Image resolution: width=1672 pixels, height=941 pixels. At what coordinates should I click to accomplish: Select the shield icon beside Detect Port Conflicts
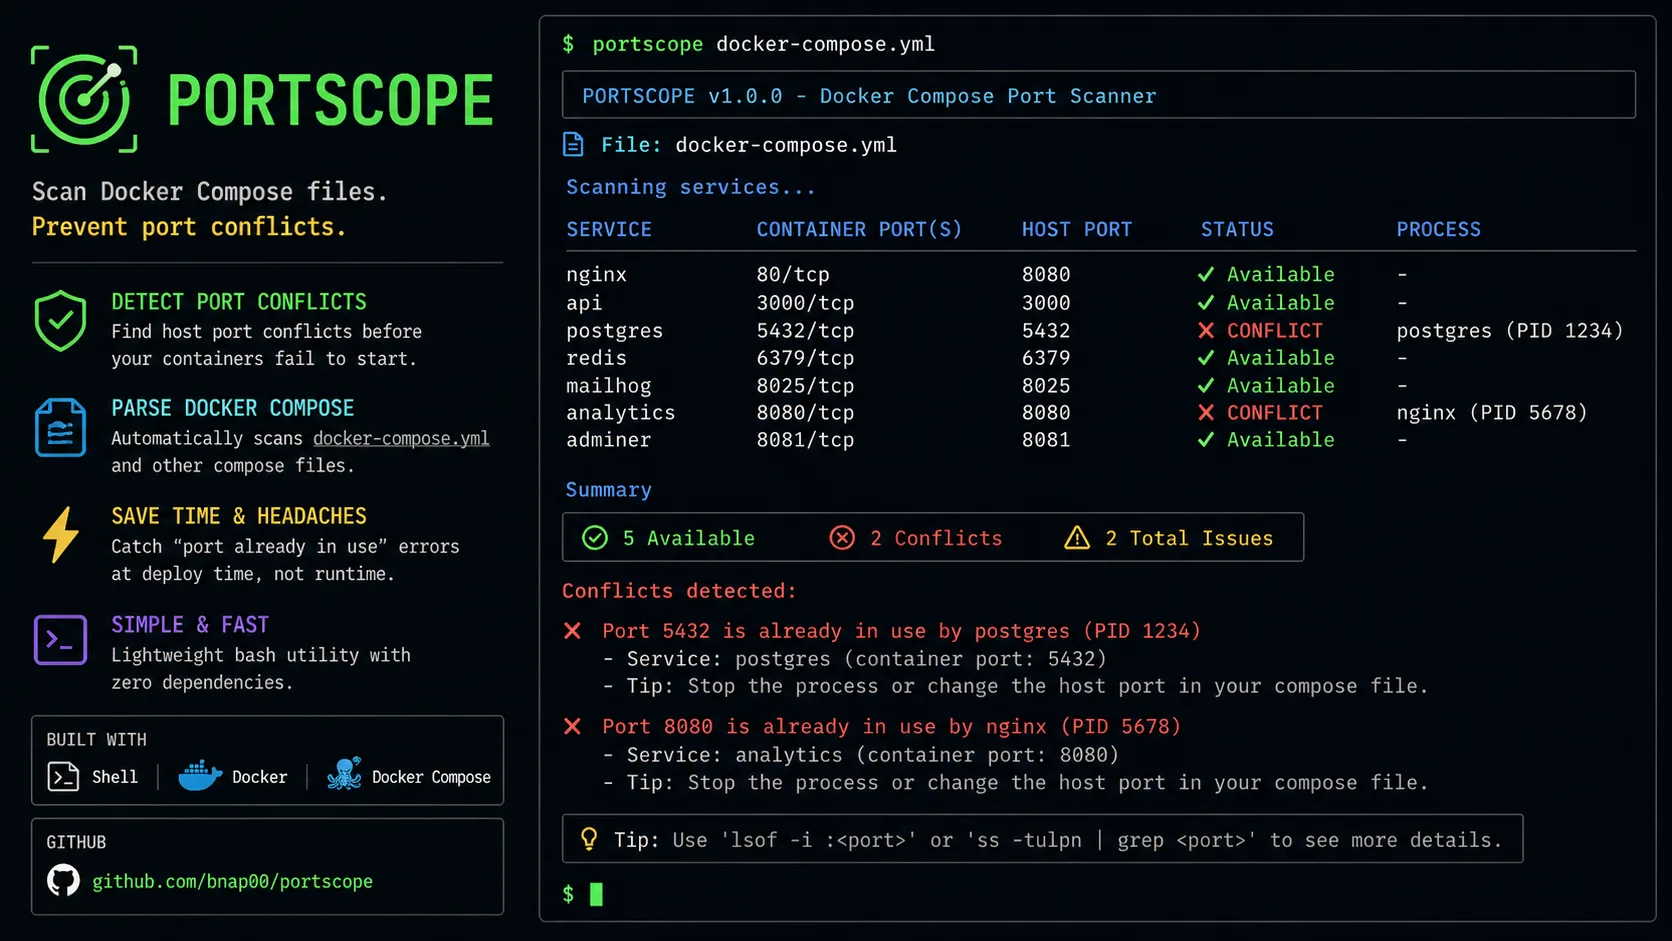click(60, 321)
